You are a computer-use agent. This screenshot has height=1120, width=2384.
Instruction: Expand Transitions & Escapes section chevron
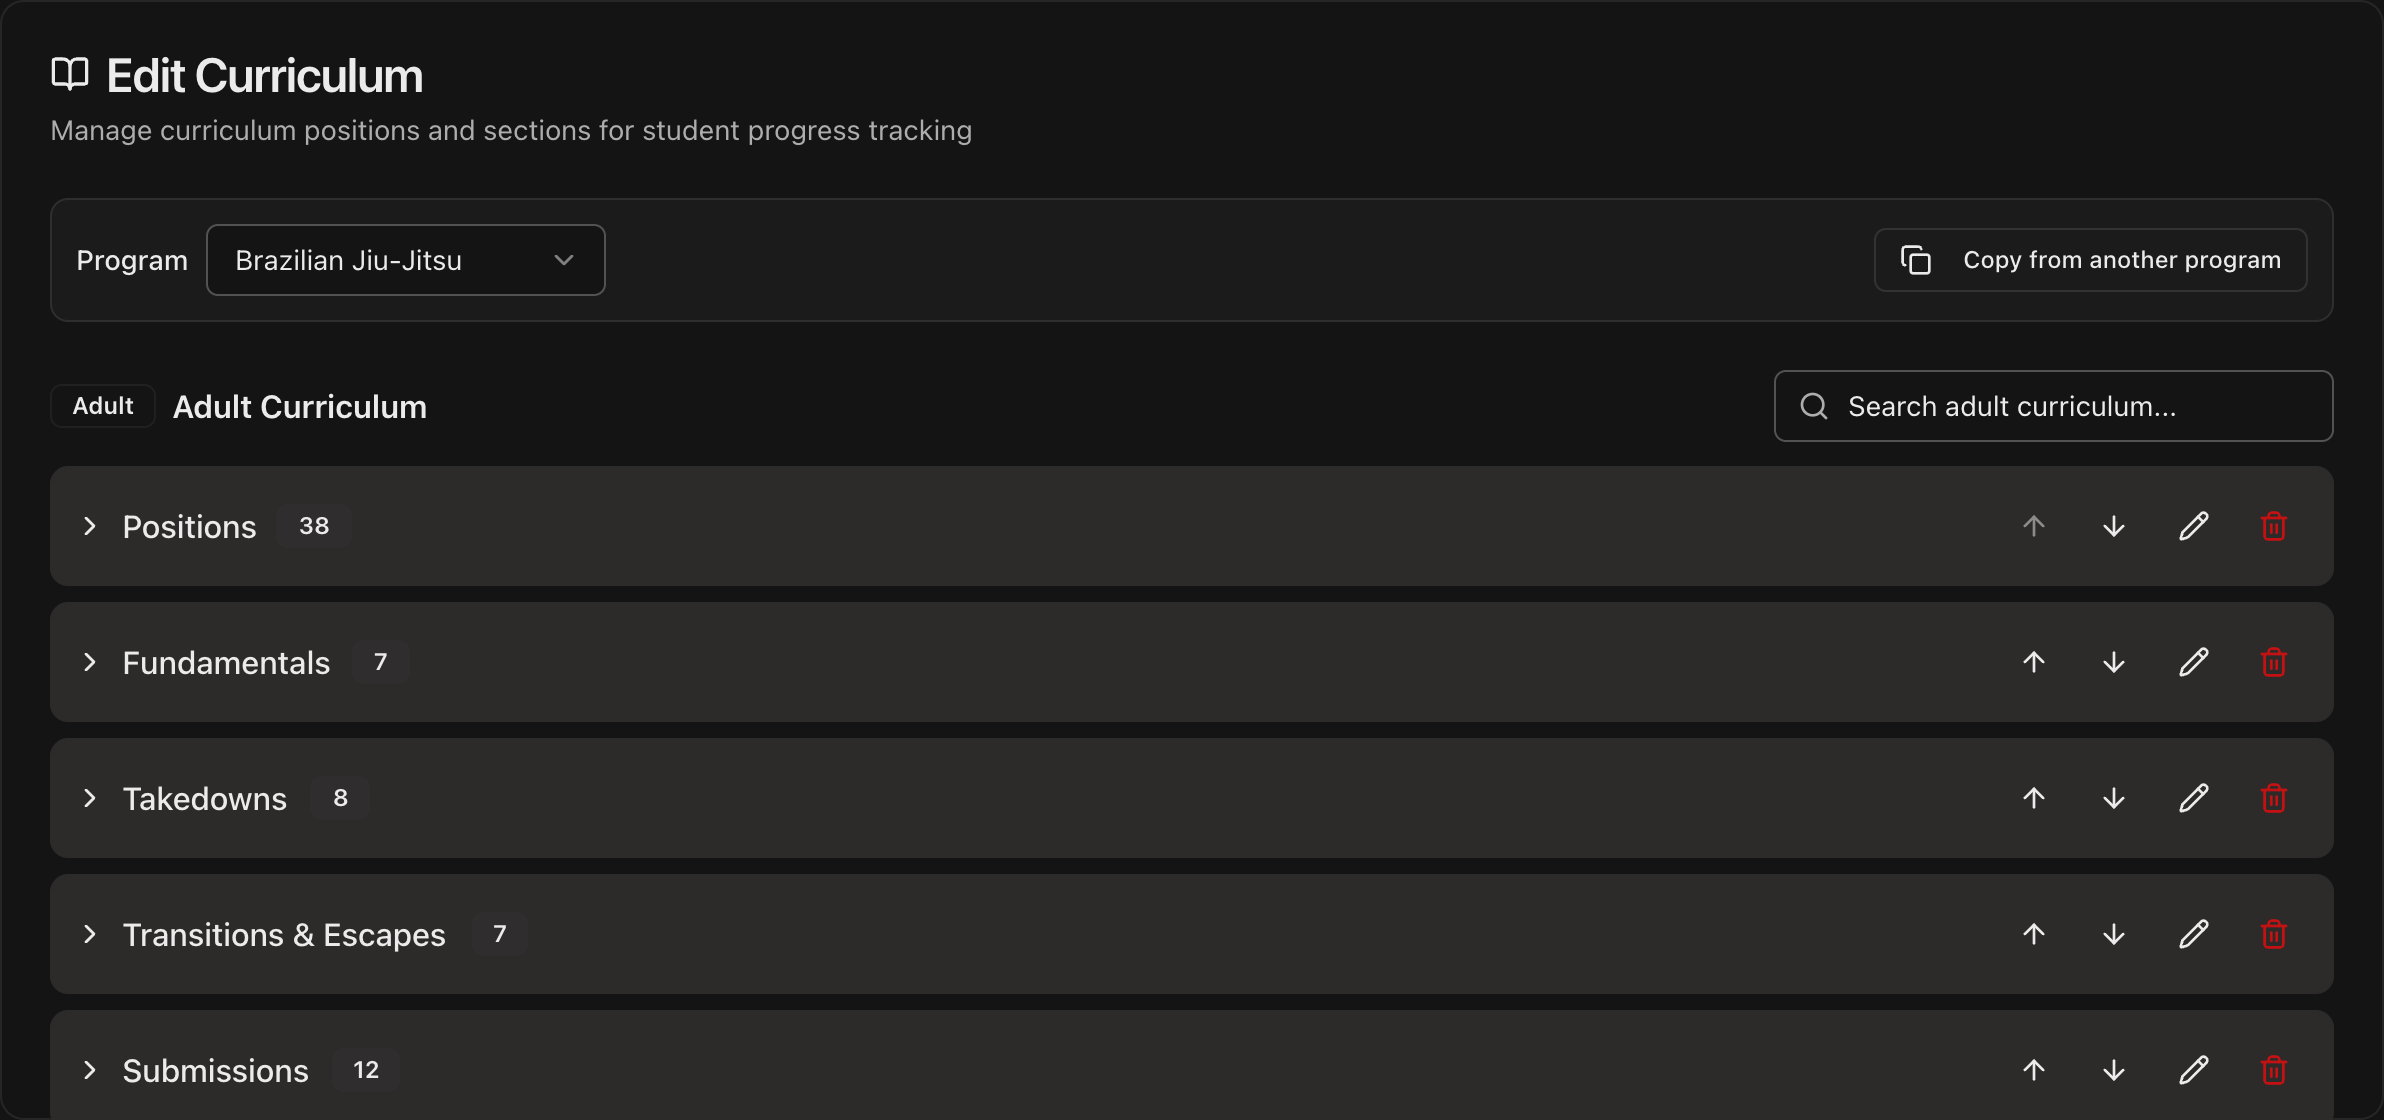[x=90, y=934]
